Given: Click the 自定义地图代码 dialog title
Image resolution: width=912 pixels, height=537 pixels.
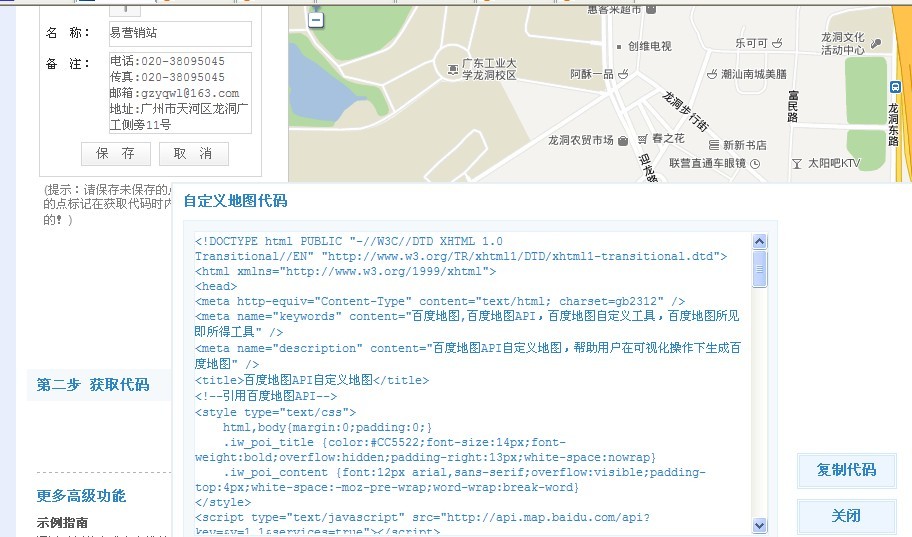Looking at the screenshot, I should click(x=236, y=201).
